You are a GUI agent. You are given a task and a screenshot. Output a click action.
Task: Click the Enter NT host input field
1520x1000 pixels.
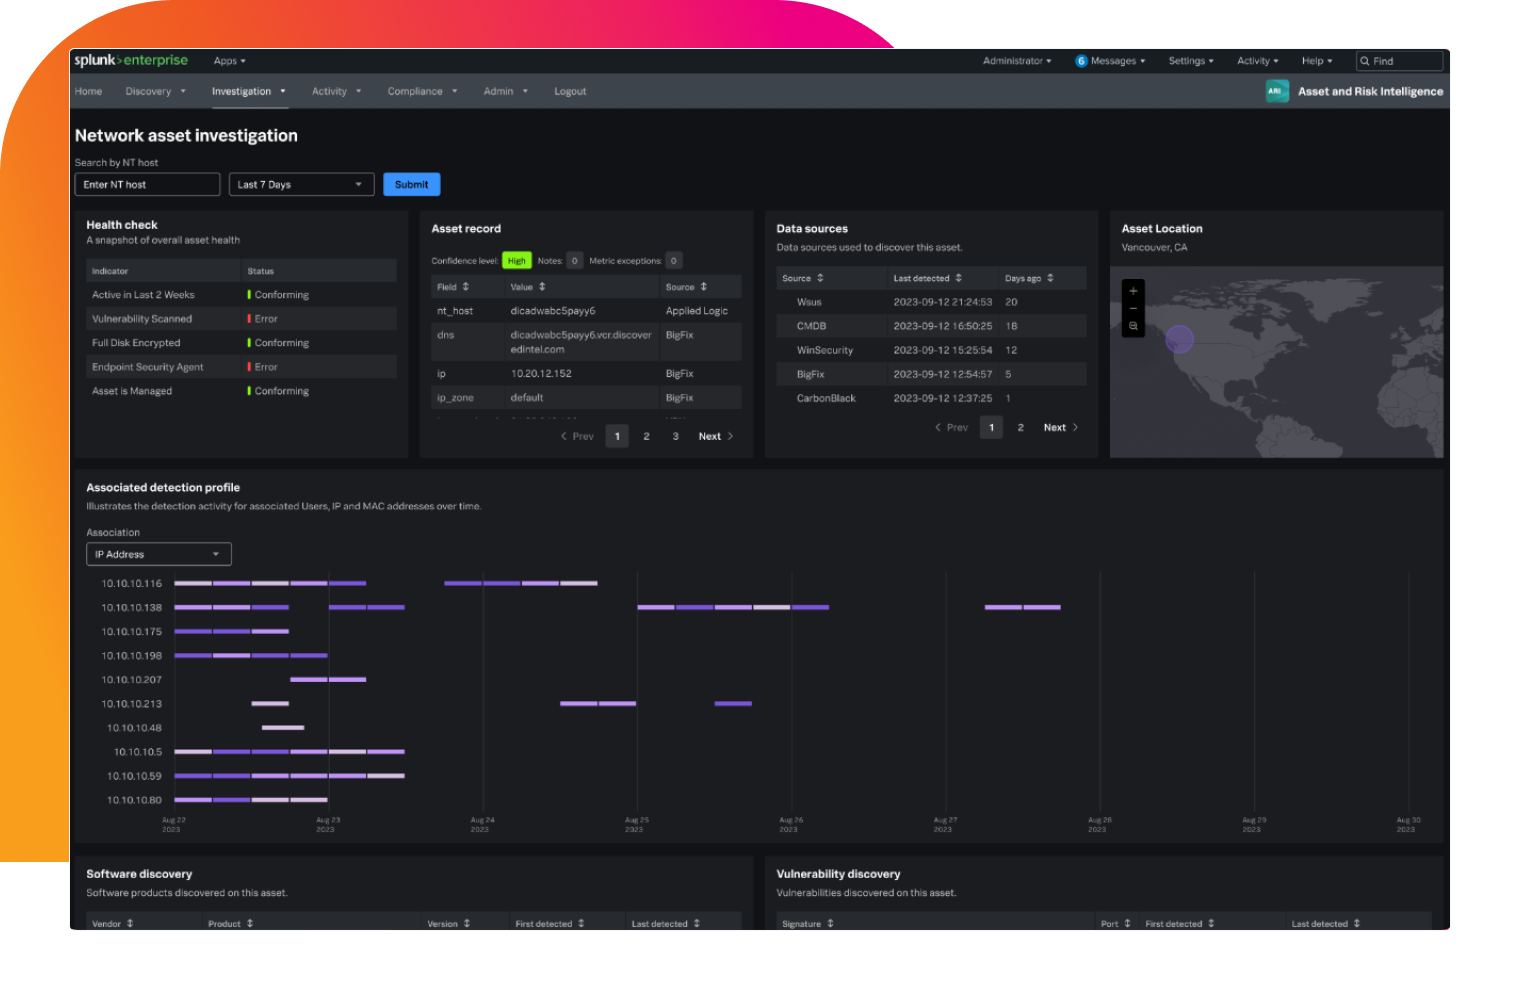146,184
